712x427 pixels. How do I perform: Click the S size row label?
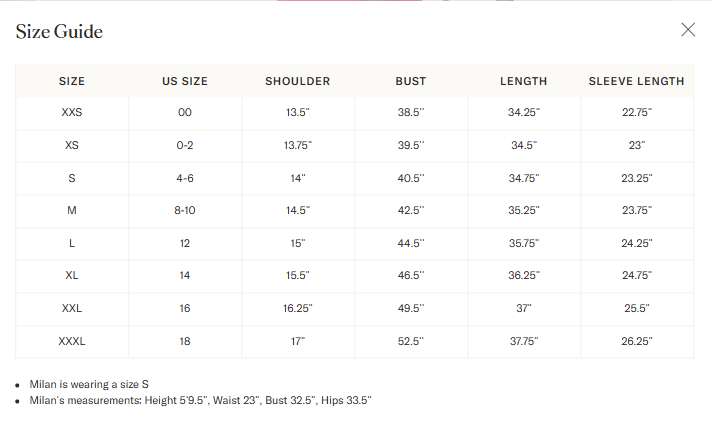72,178
